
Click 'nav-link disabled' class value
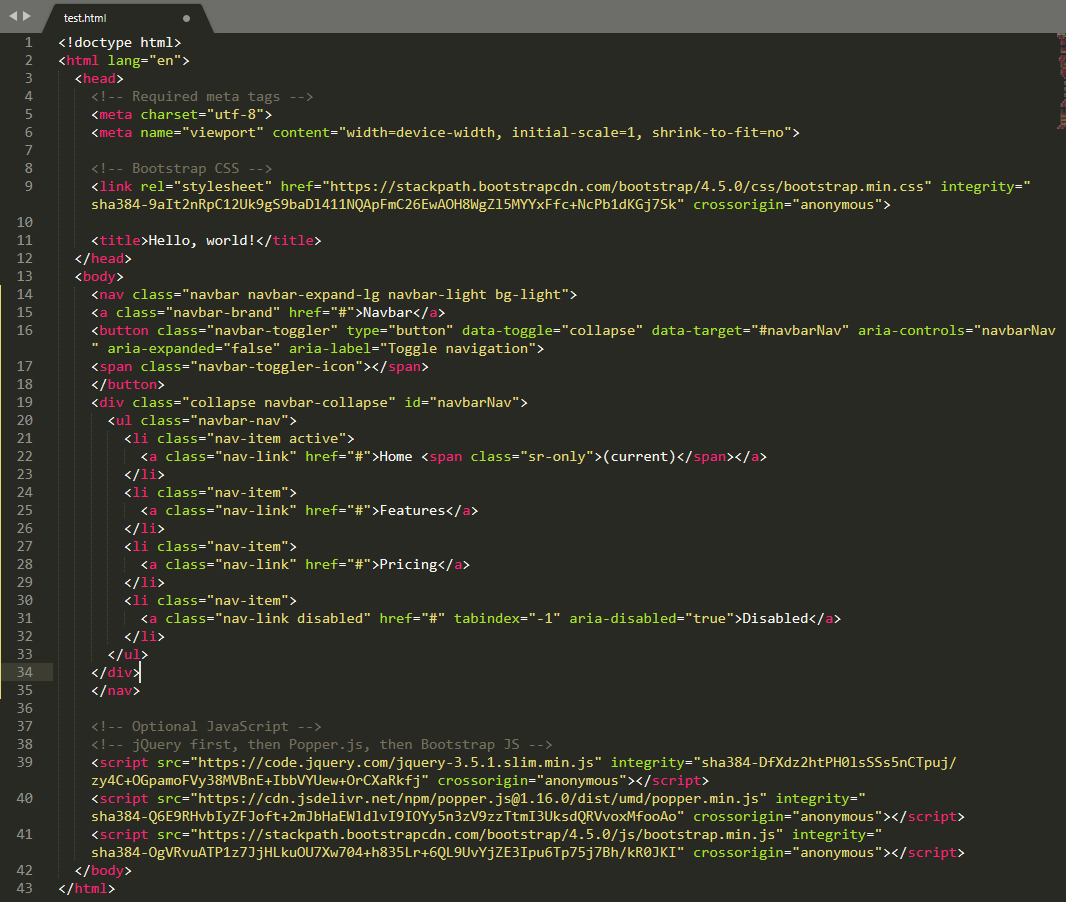292,619
